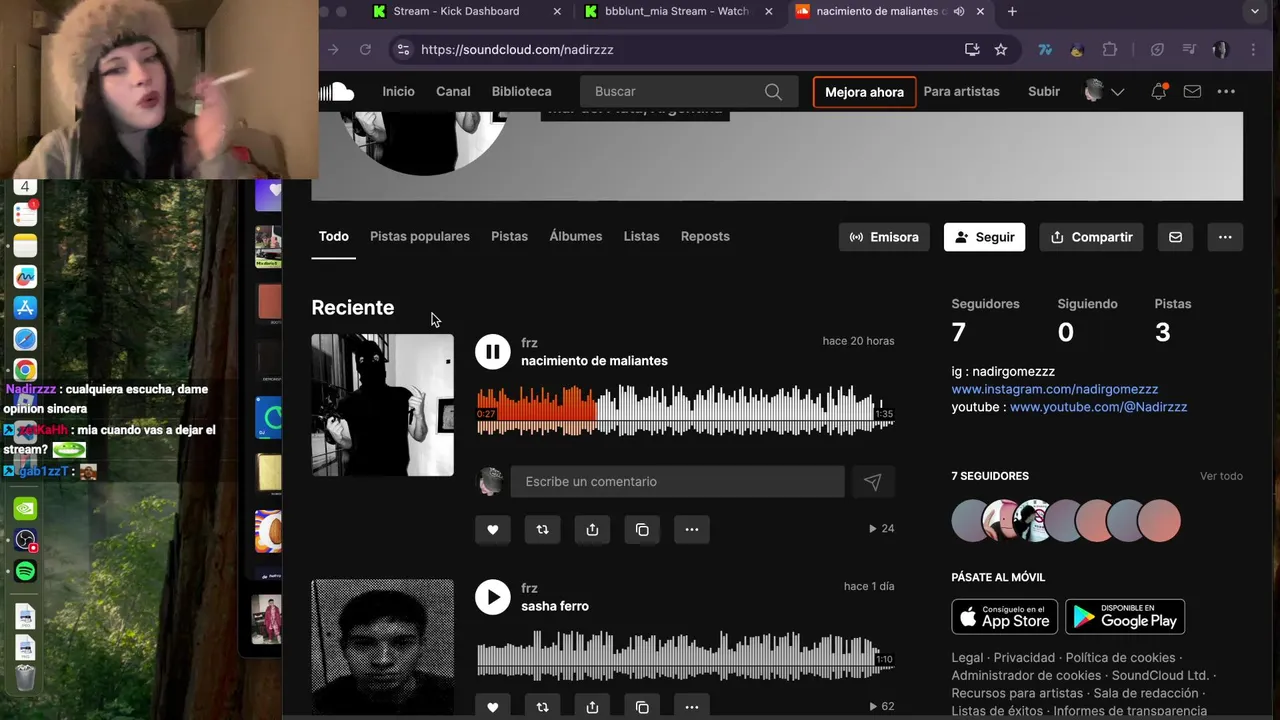Open the YouTube @Nadirzzz link
Viewport: 1280px width, 720px height.
point(1098,407)
